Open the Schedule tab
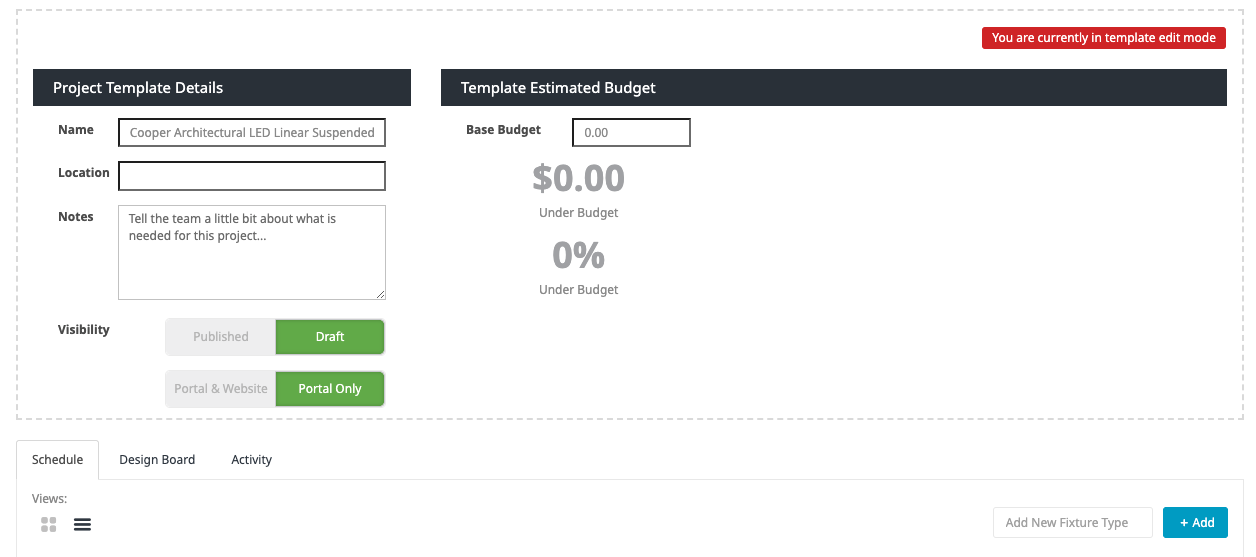This screenshot has width=1256, height=557. click(x=57, y=460)
